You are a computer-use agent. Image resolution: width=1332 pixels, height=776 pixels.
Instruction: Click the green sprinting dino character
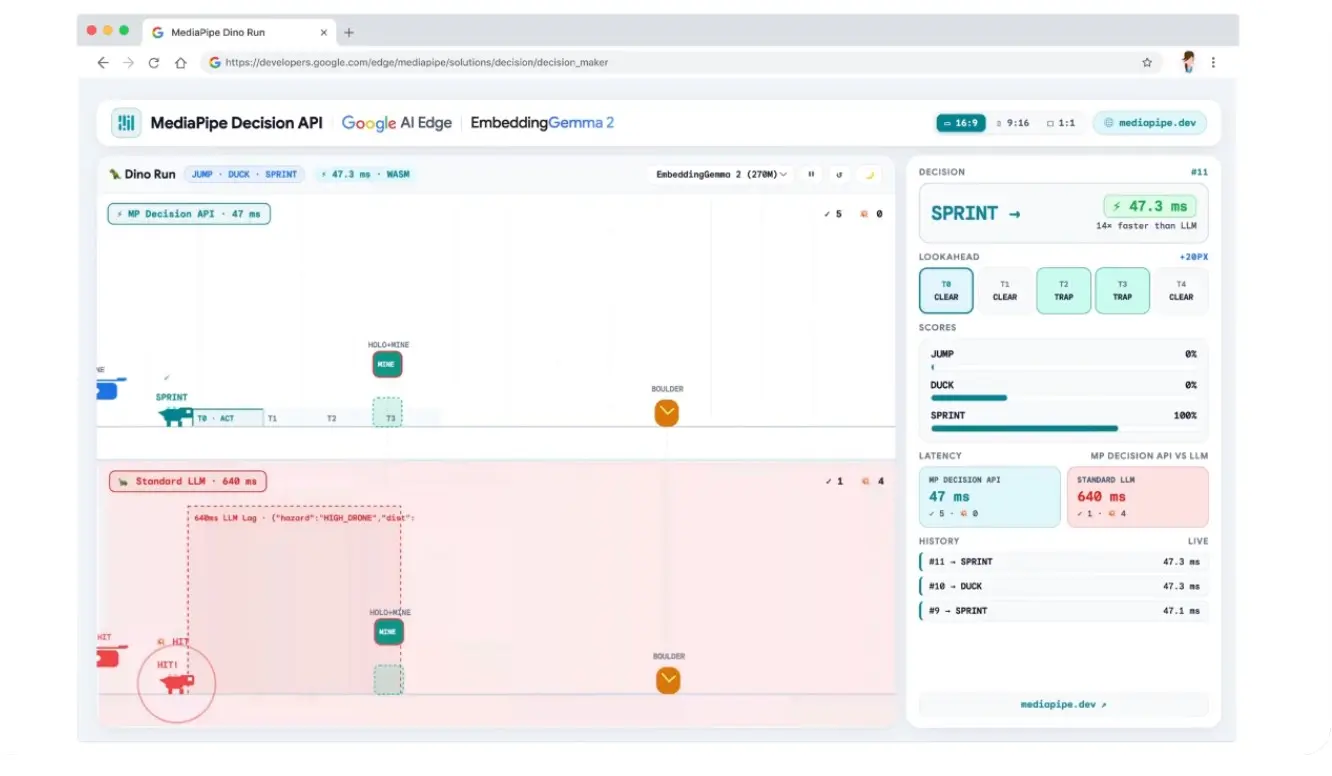pyautogui.click(x=175, y=416)
